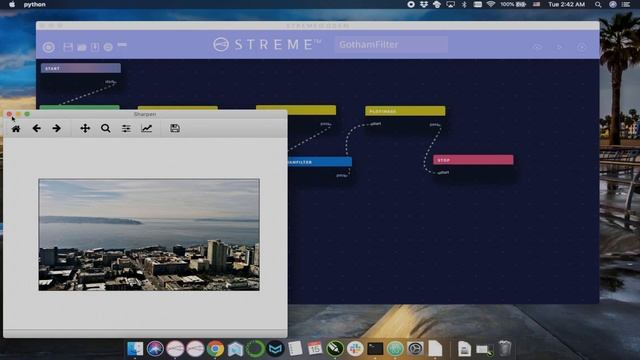Go back to previous view in Sharpen window
The width and height of the screenshot is (640, 360).
click(x=36, y=129)
